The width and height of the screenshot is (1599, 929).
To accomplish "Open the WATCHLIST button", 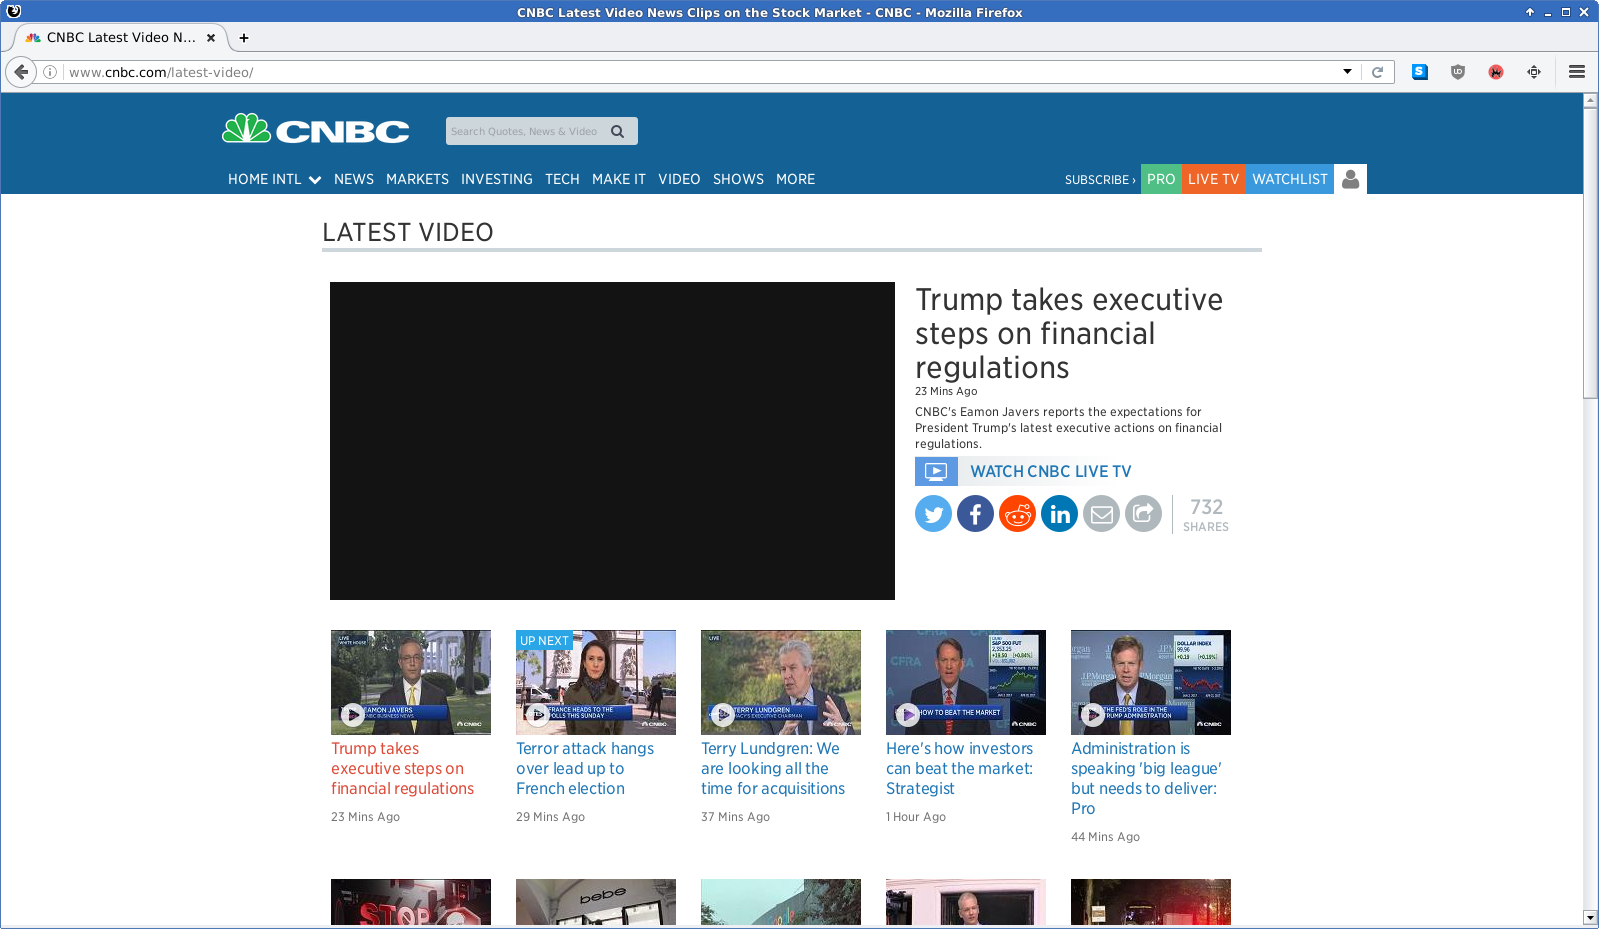I will coord(1290,179).
